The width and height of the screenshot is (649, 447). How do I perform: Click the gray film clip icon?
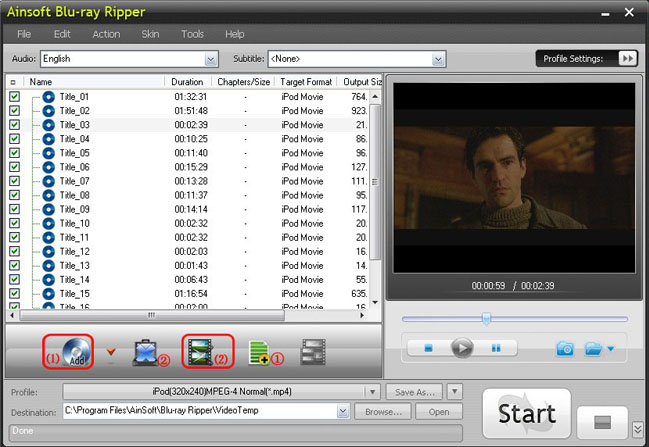click(313, 351)
